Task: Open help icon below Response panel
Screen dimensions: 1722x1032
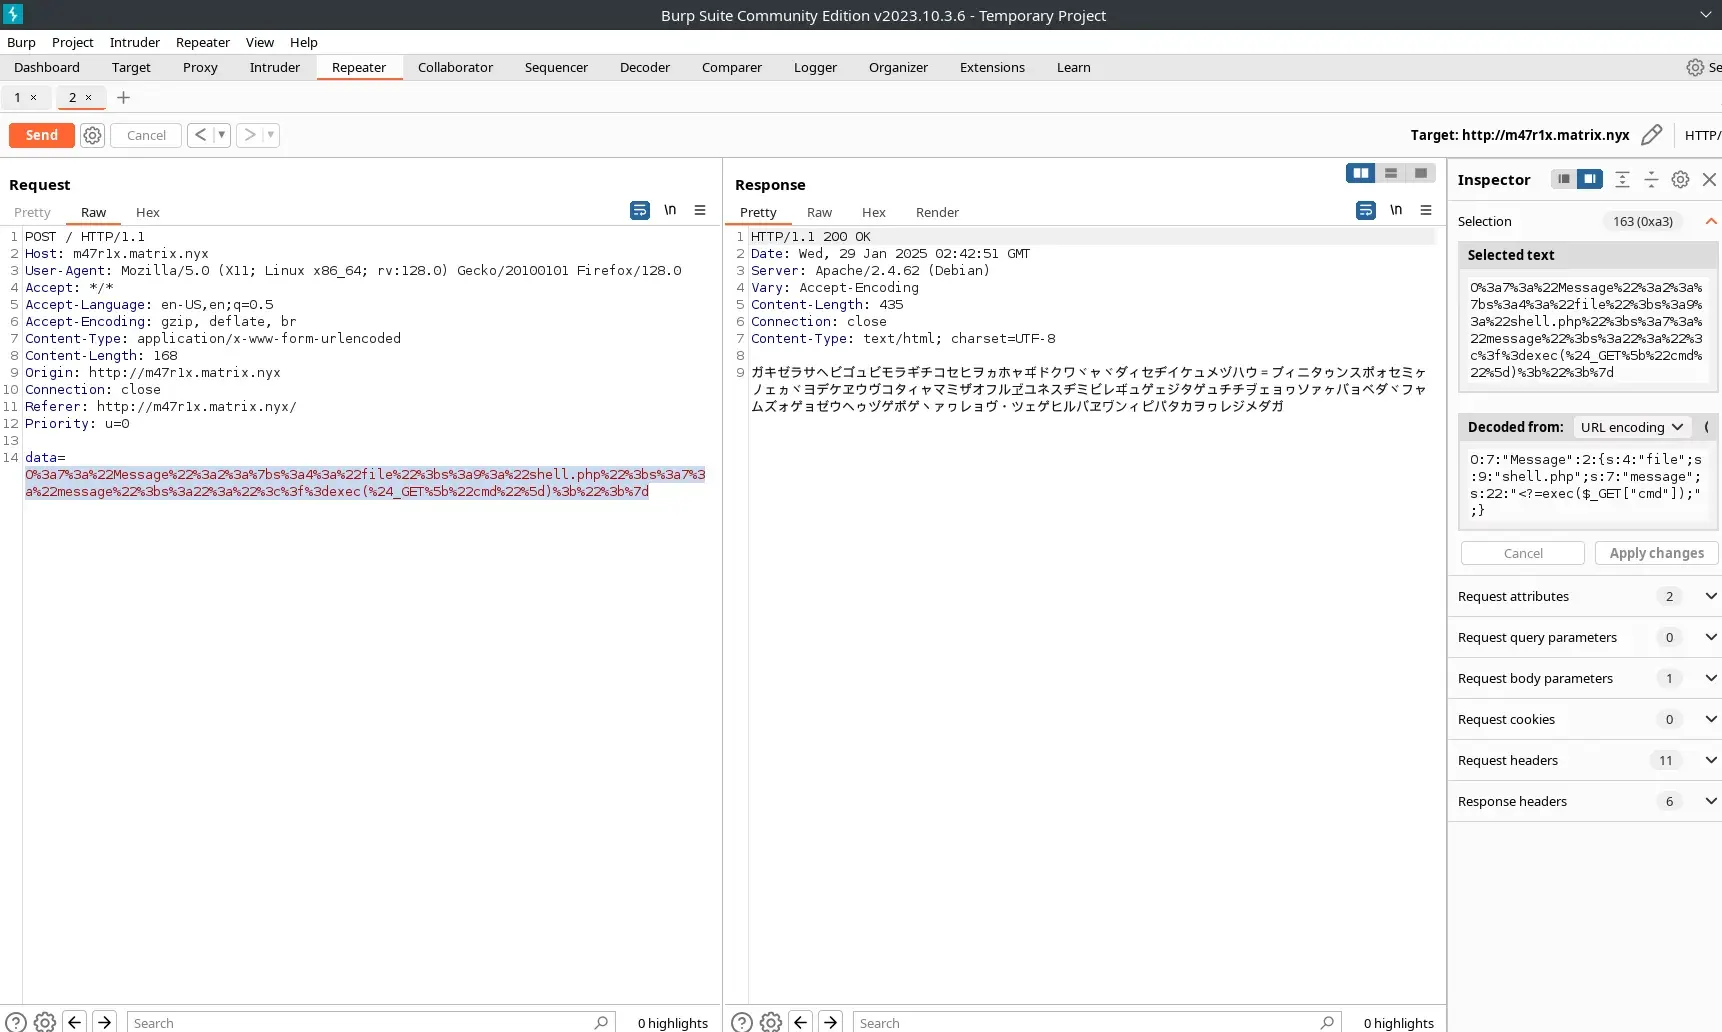Action: click(742, 1022)
